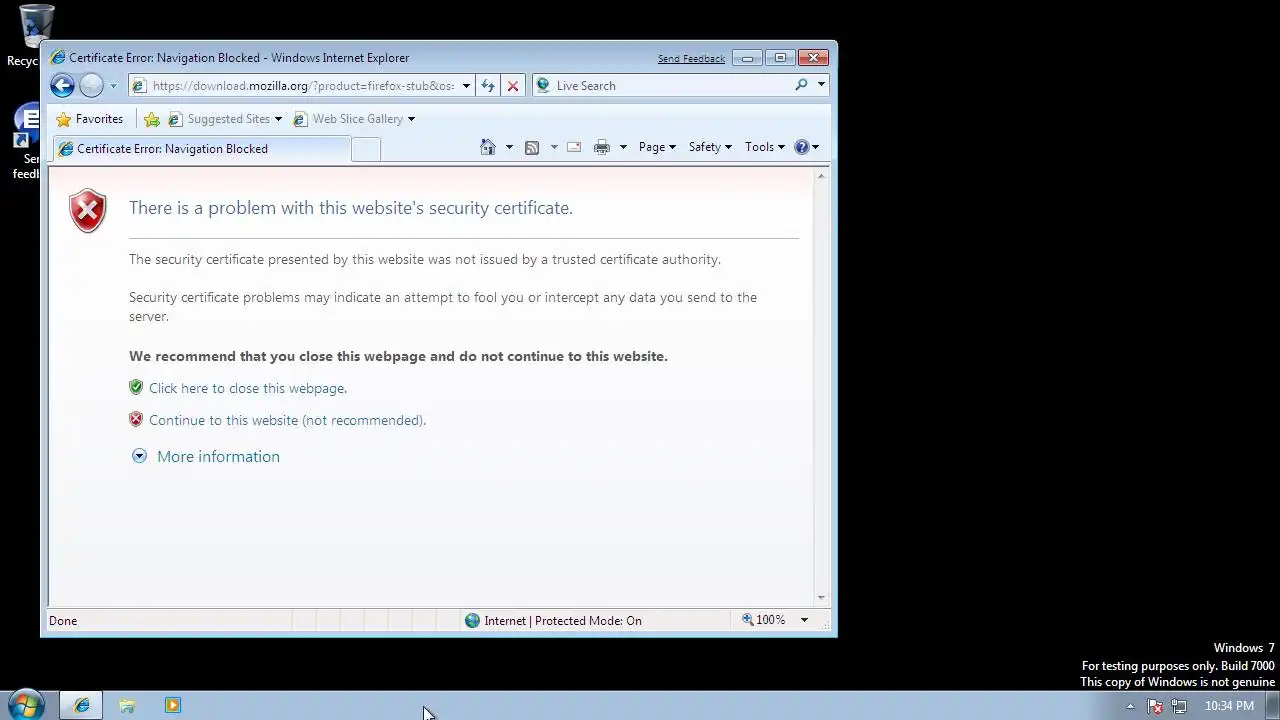
Task: Stop loading with the red X icon
Action: 513,86
